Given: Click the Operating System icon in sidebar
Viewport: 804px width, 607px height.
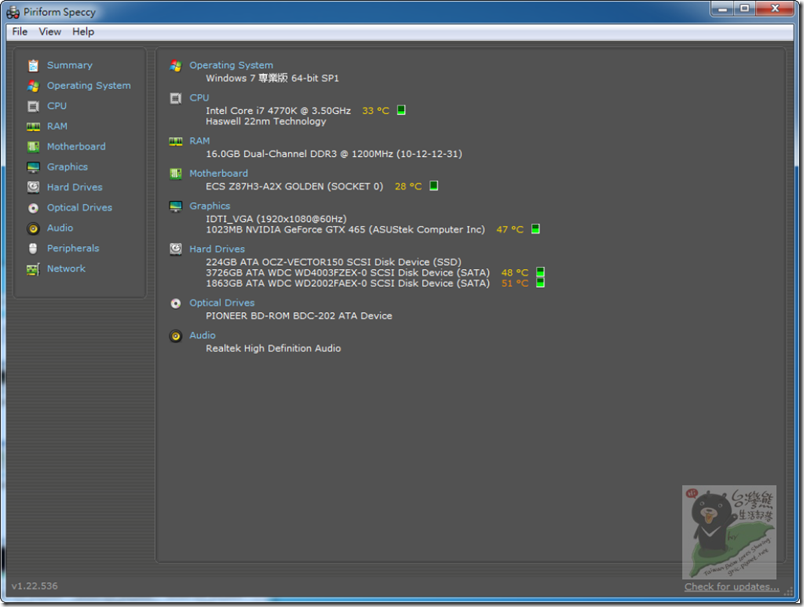Looking at the screenshot, I should pyautogui.click(x=33, y=86).
